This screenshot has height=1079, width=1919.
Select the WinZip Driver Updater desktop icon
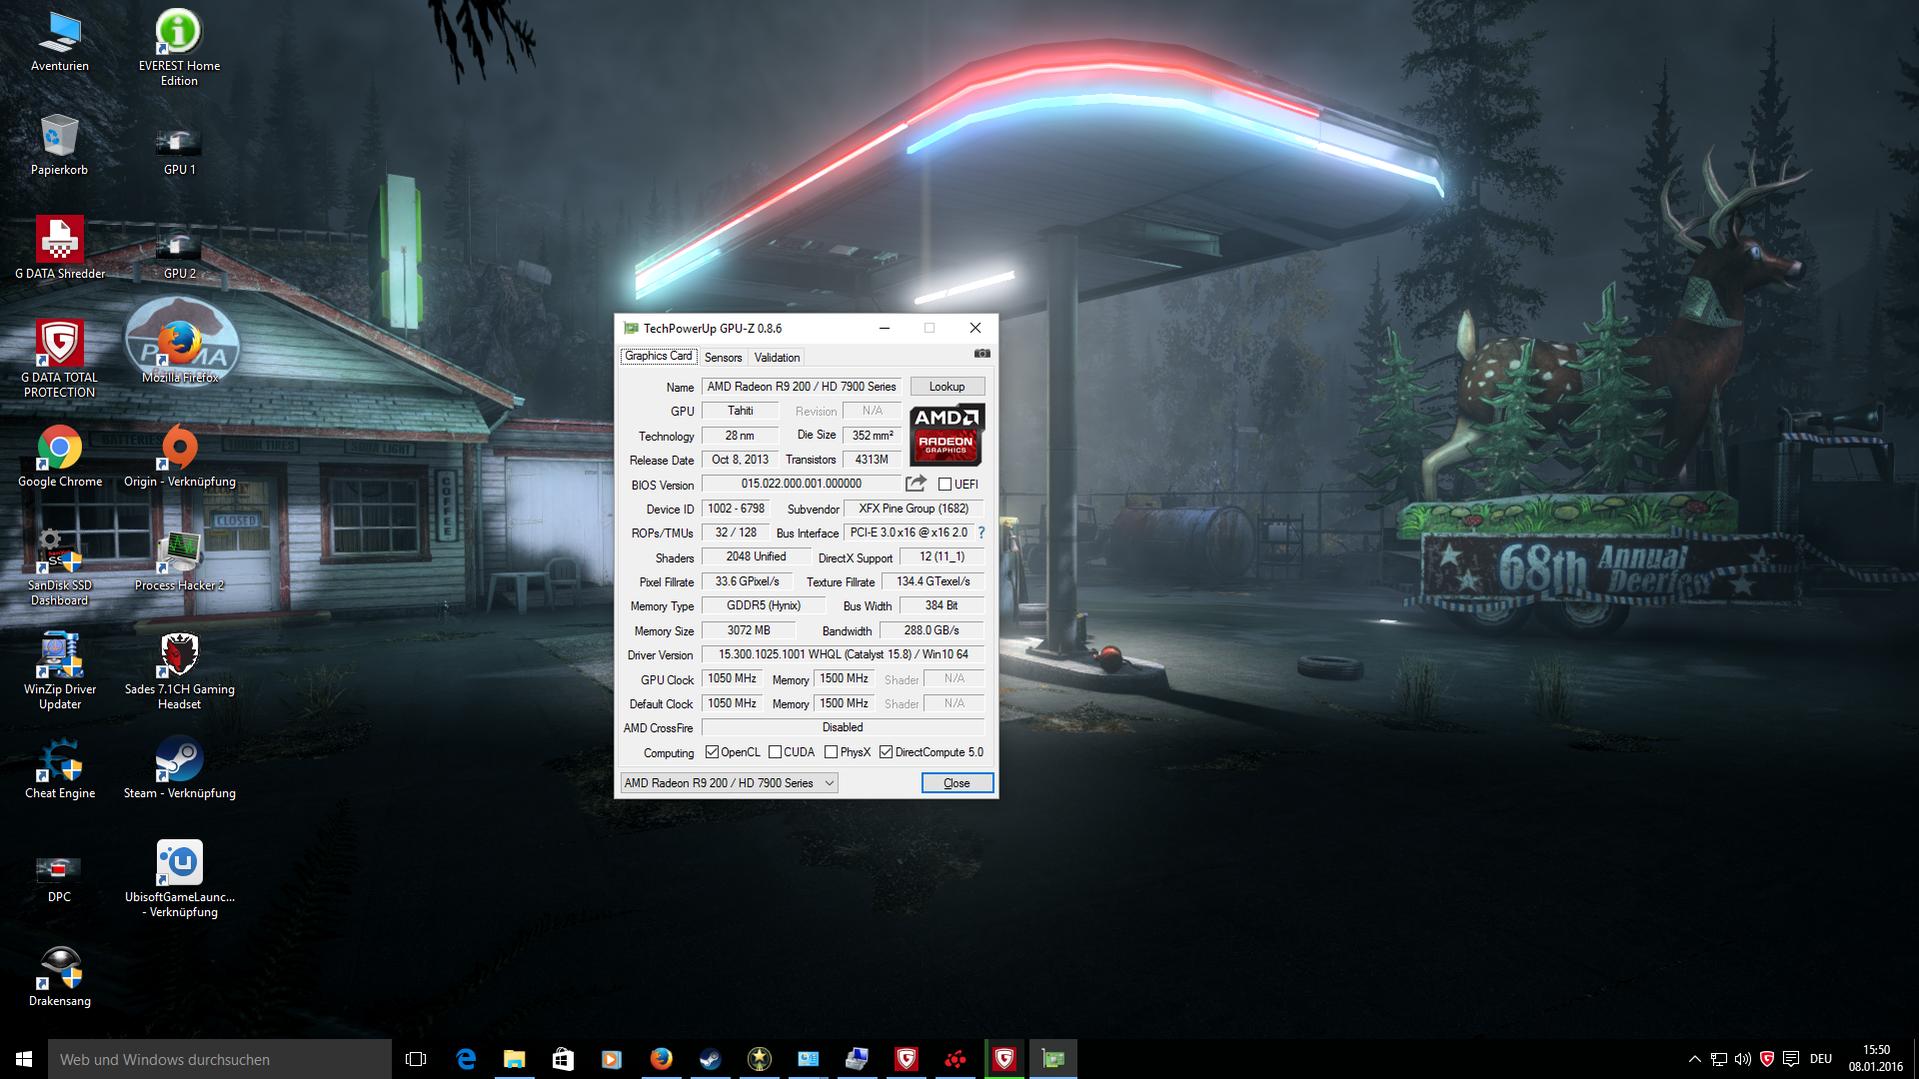pos(60,672)
